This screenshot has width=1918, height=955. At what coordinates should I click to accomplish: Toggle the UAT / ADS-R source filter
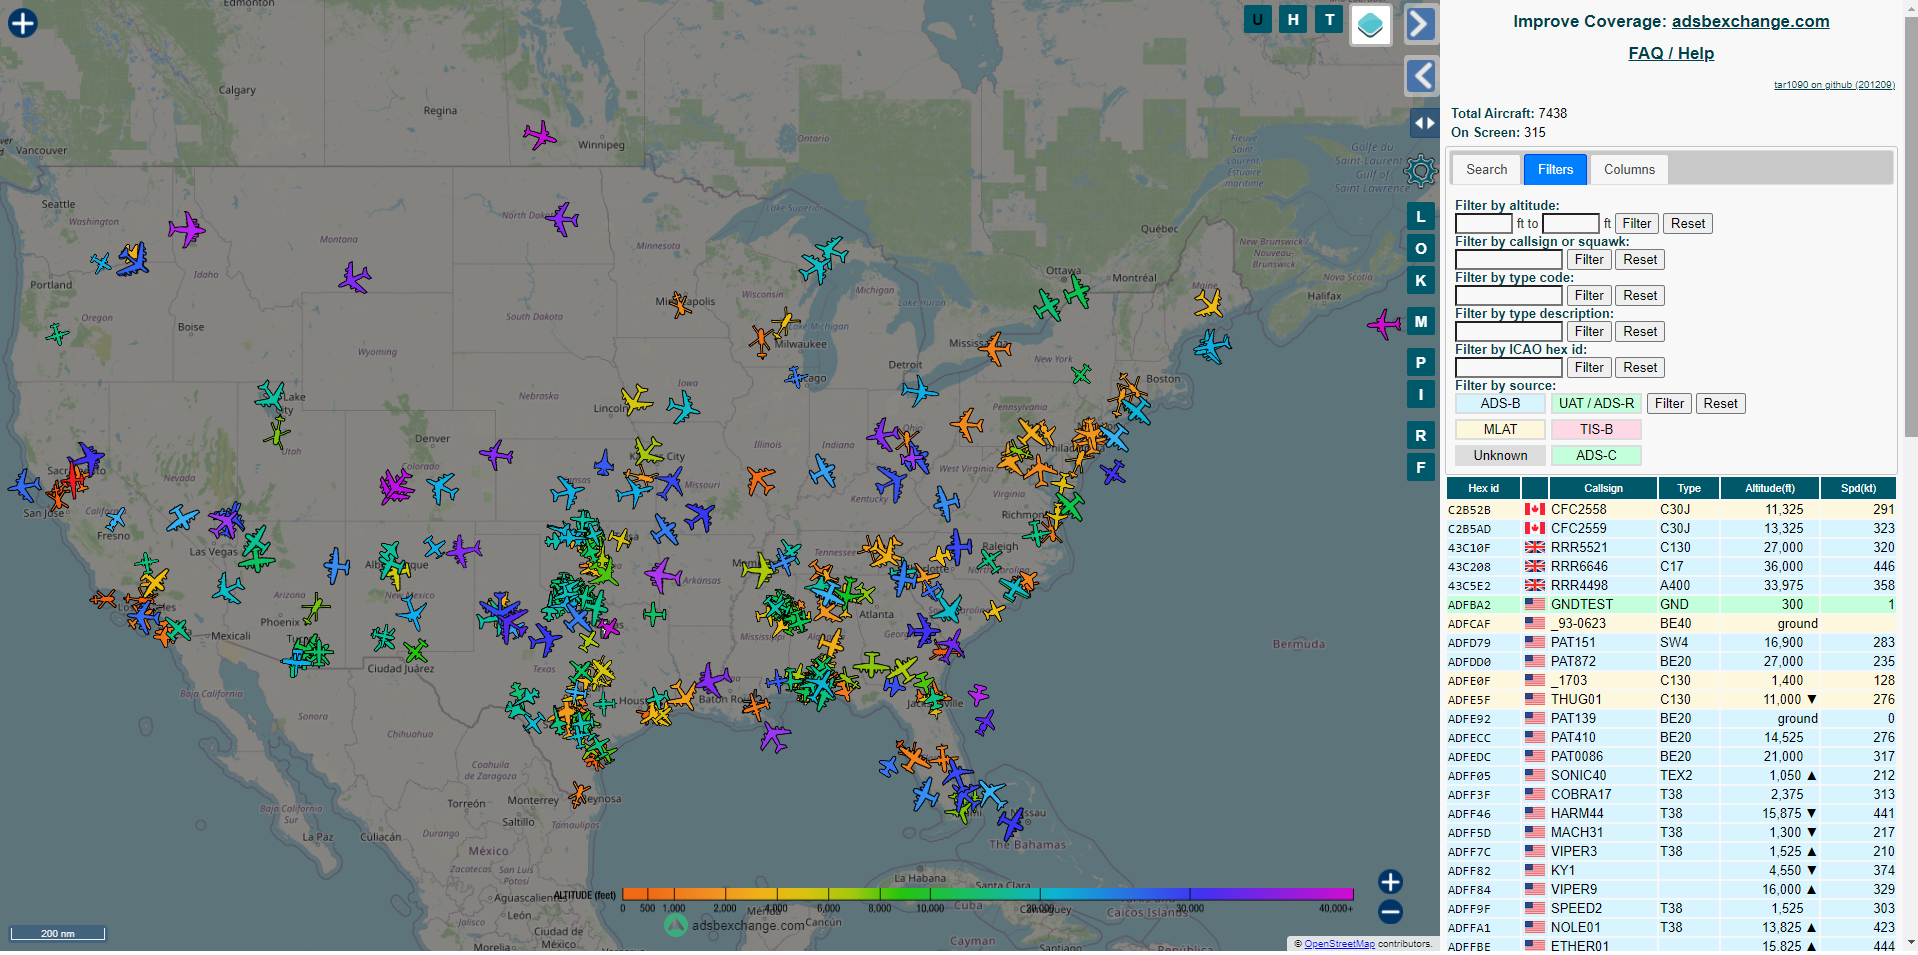coord(1596,403)
